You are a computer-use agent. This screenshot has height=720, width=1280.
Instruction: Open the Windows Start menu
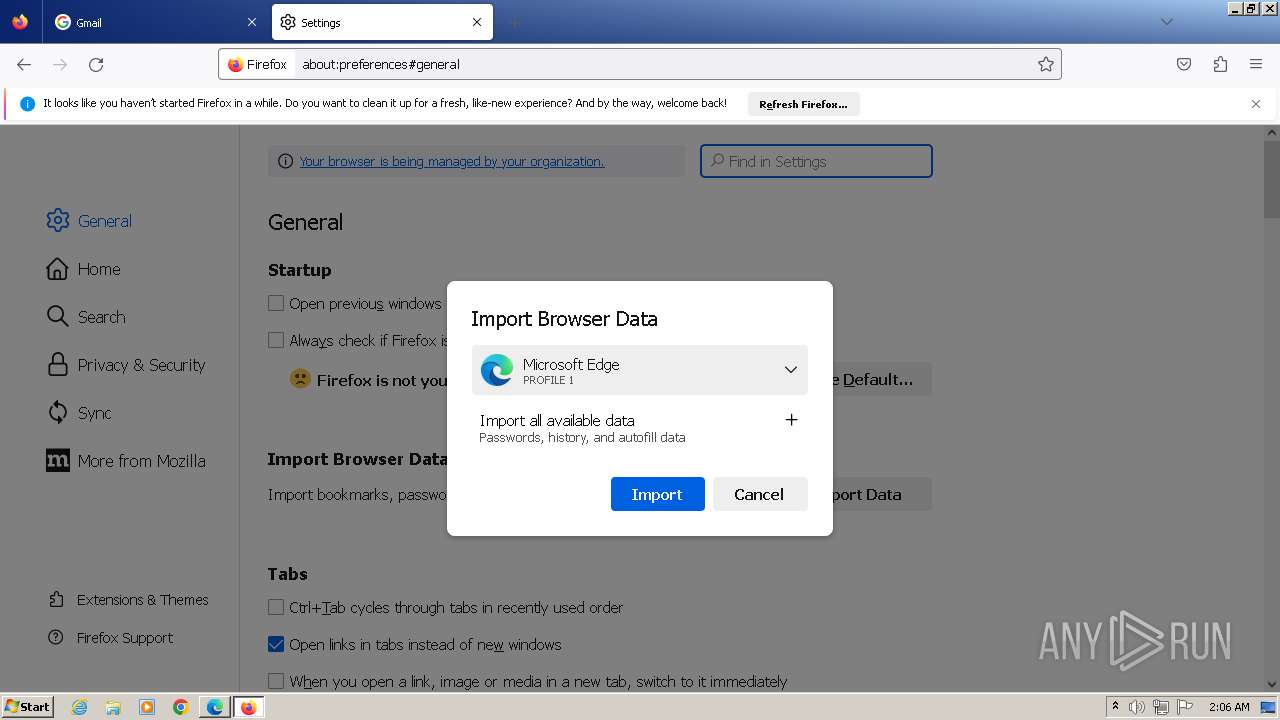coord(27,706)
